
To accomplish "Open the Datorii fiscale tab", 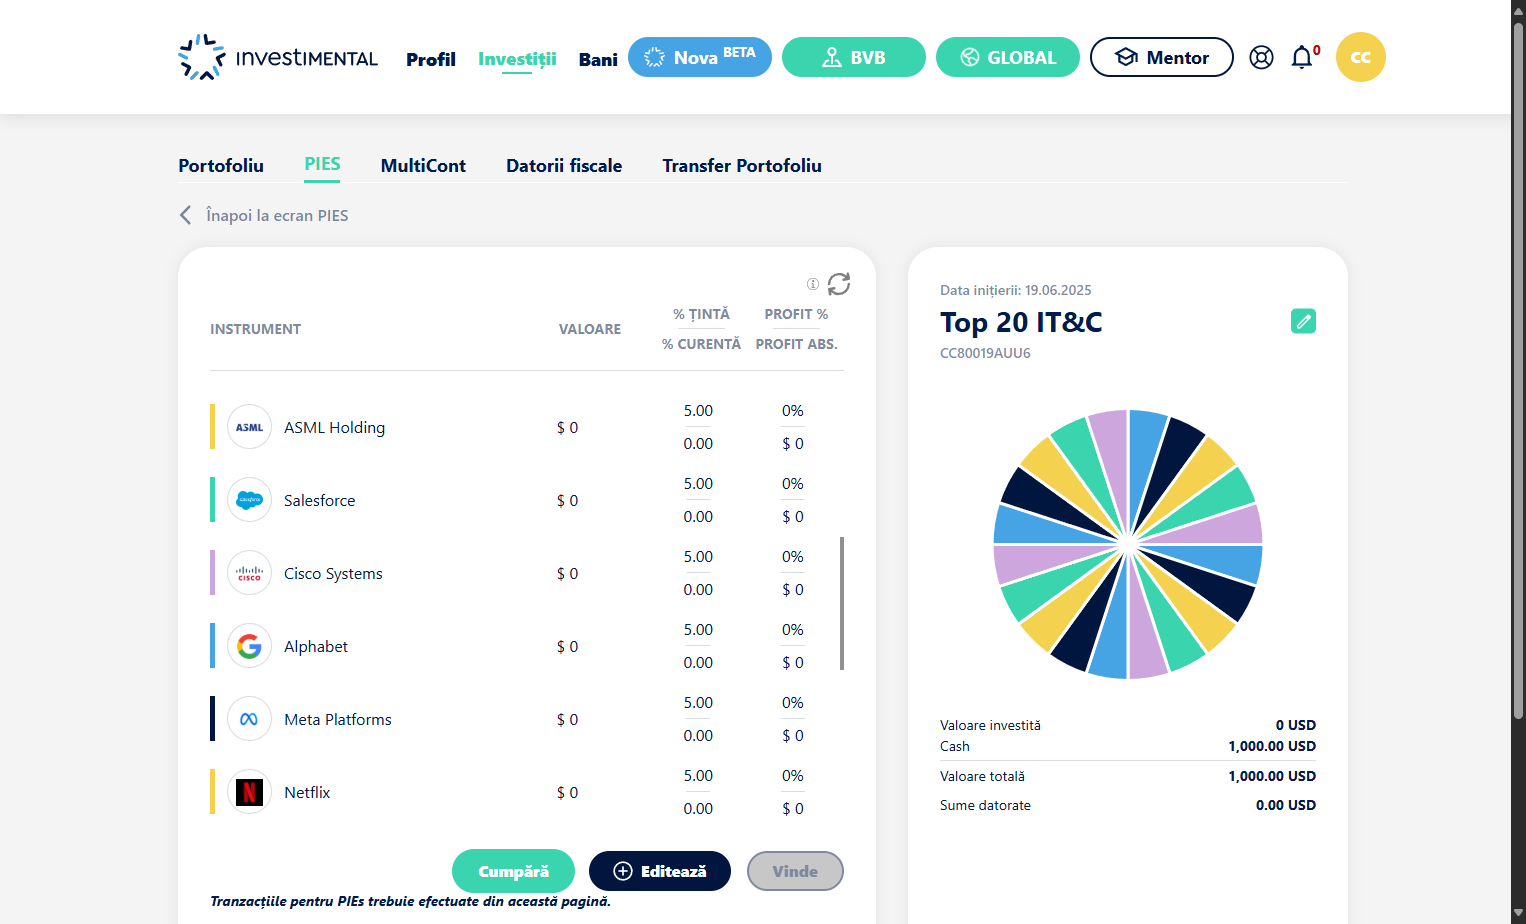I will click(x=564, y=166).
